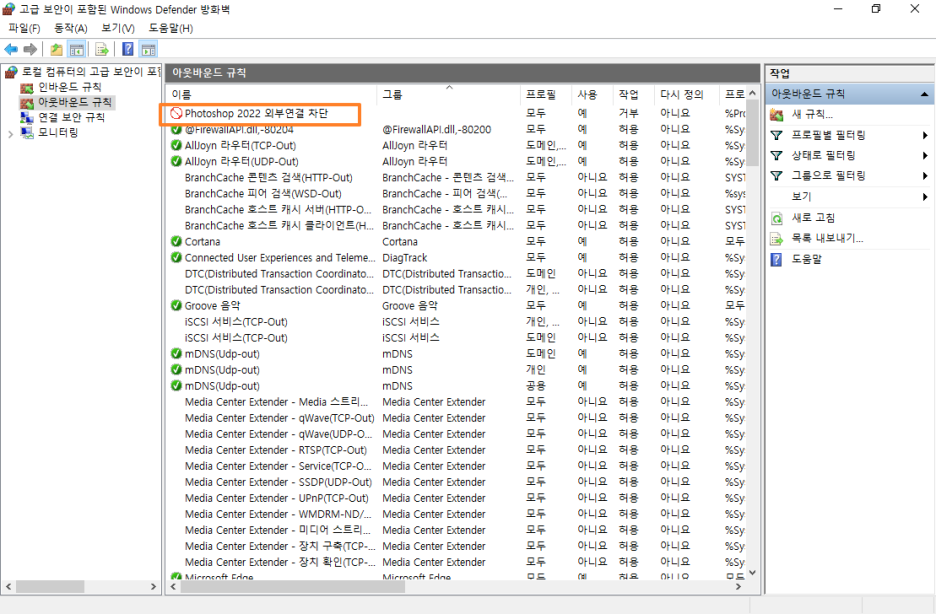Select 연결 보안 규칙 in the tree
936x614 pixels.
pyautogui.click(x=72, y=118)
